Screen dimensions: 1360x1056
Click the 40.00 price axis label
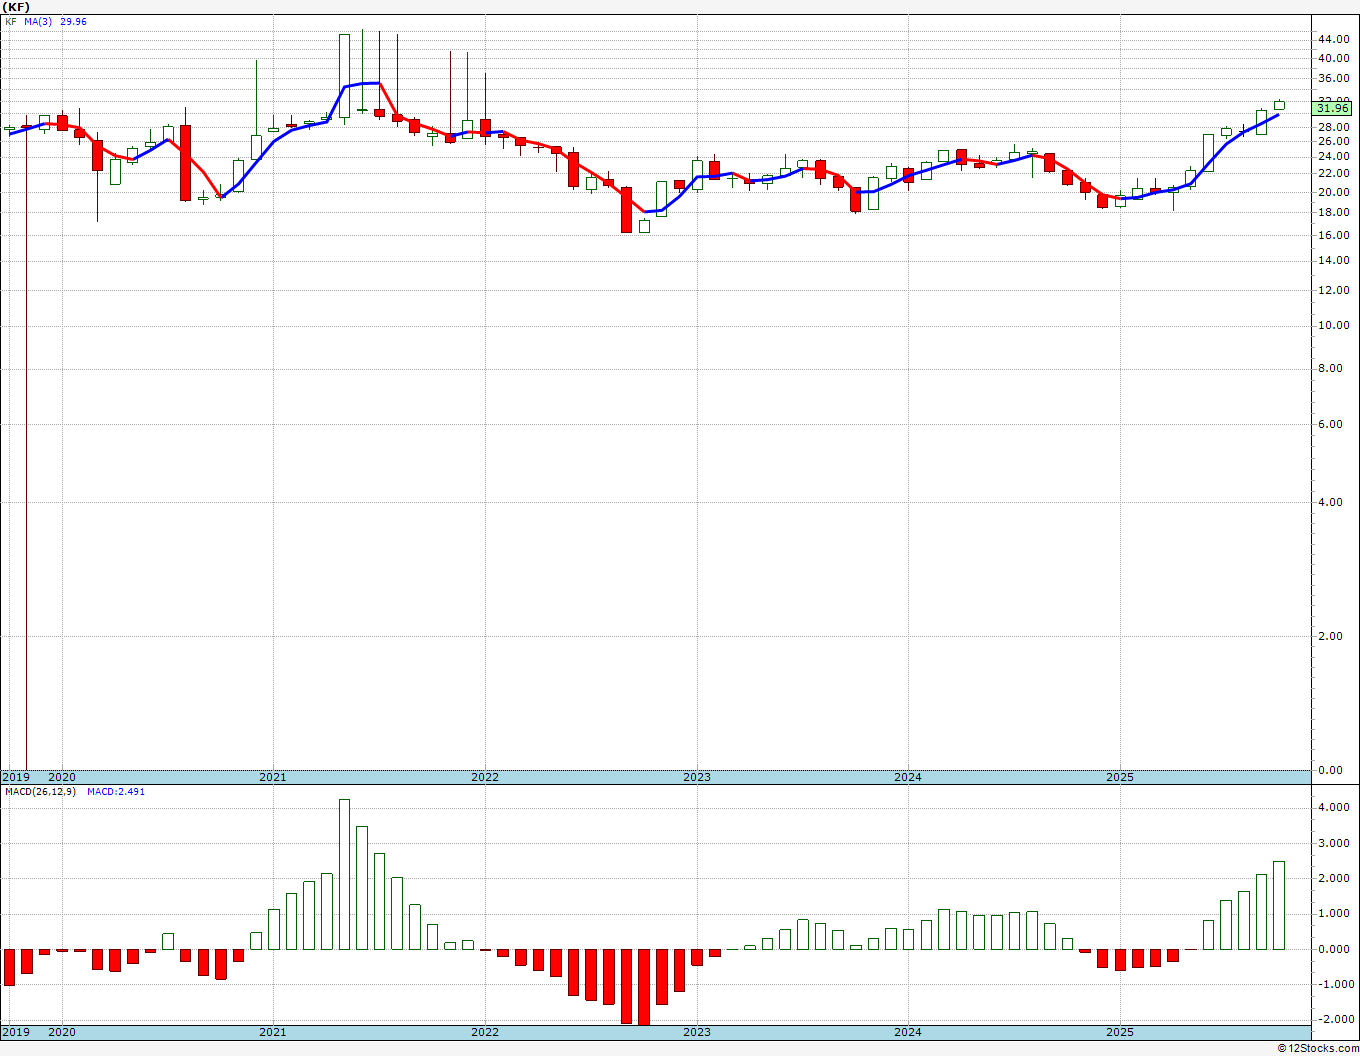click(x=1333, y=58)
